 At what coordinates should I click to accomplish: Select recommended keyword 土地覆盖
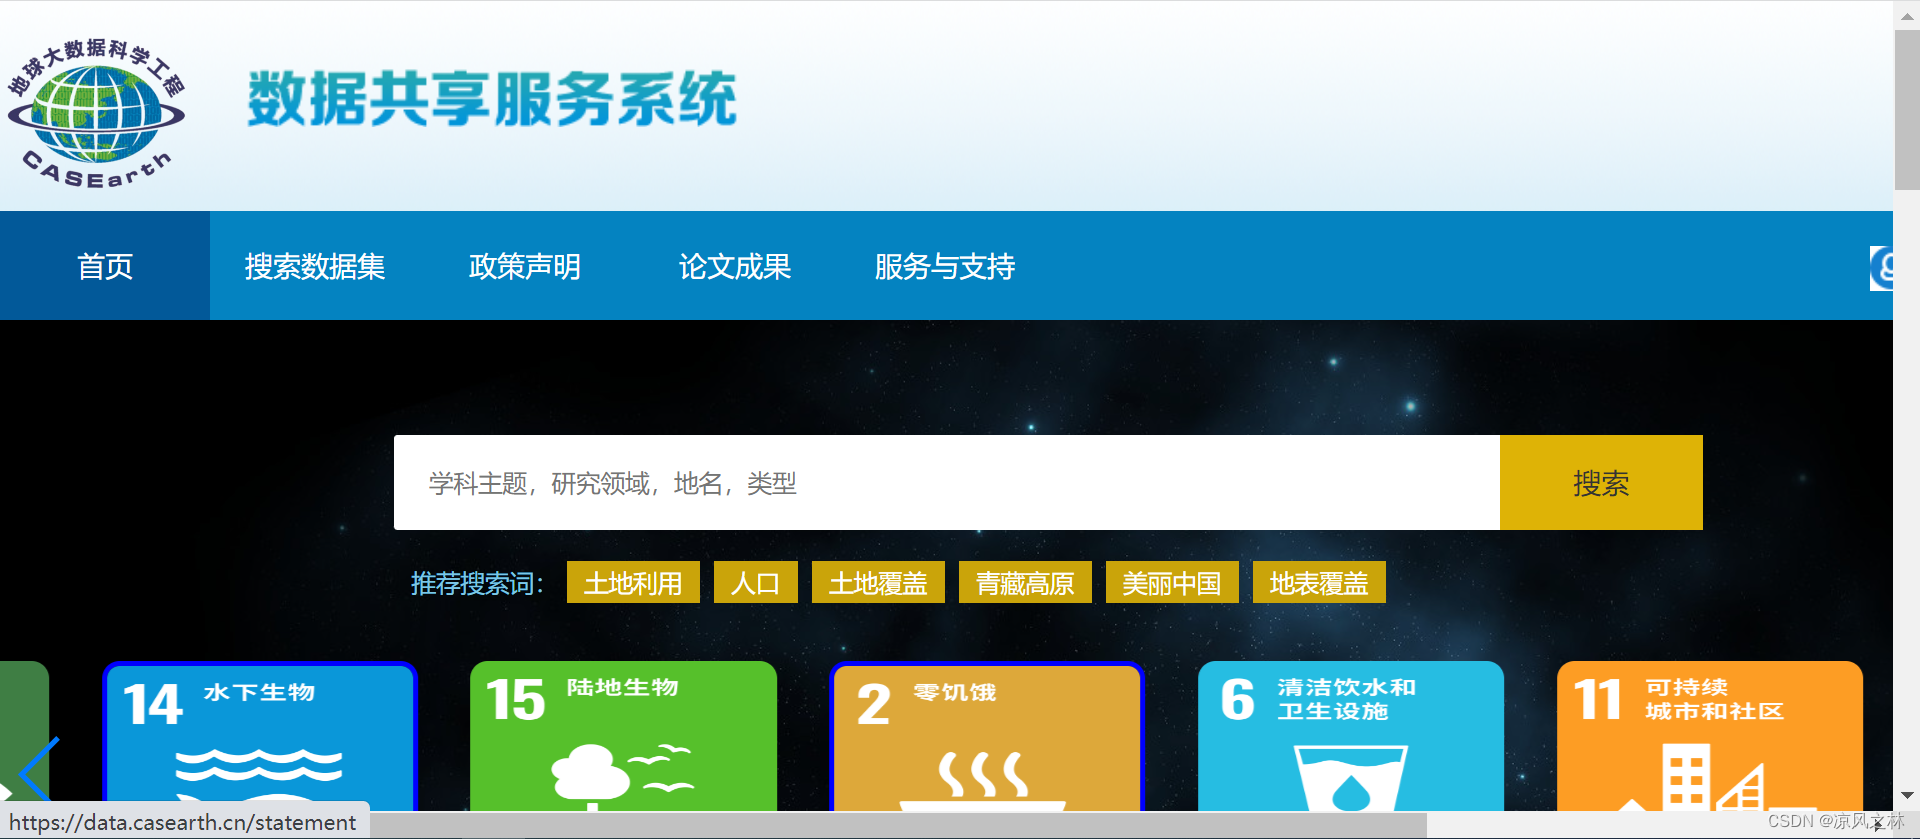[x=878, y=582]
